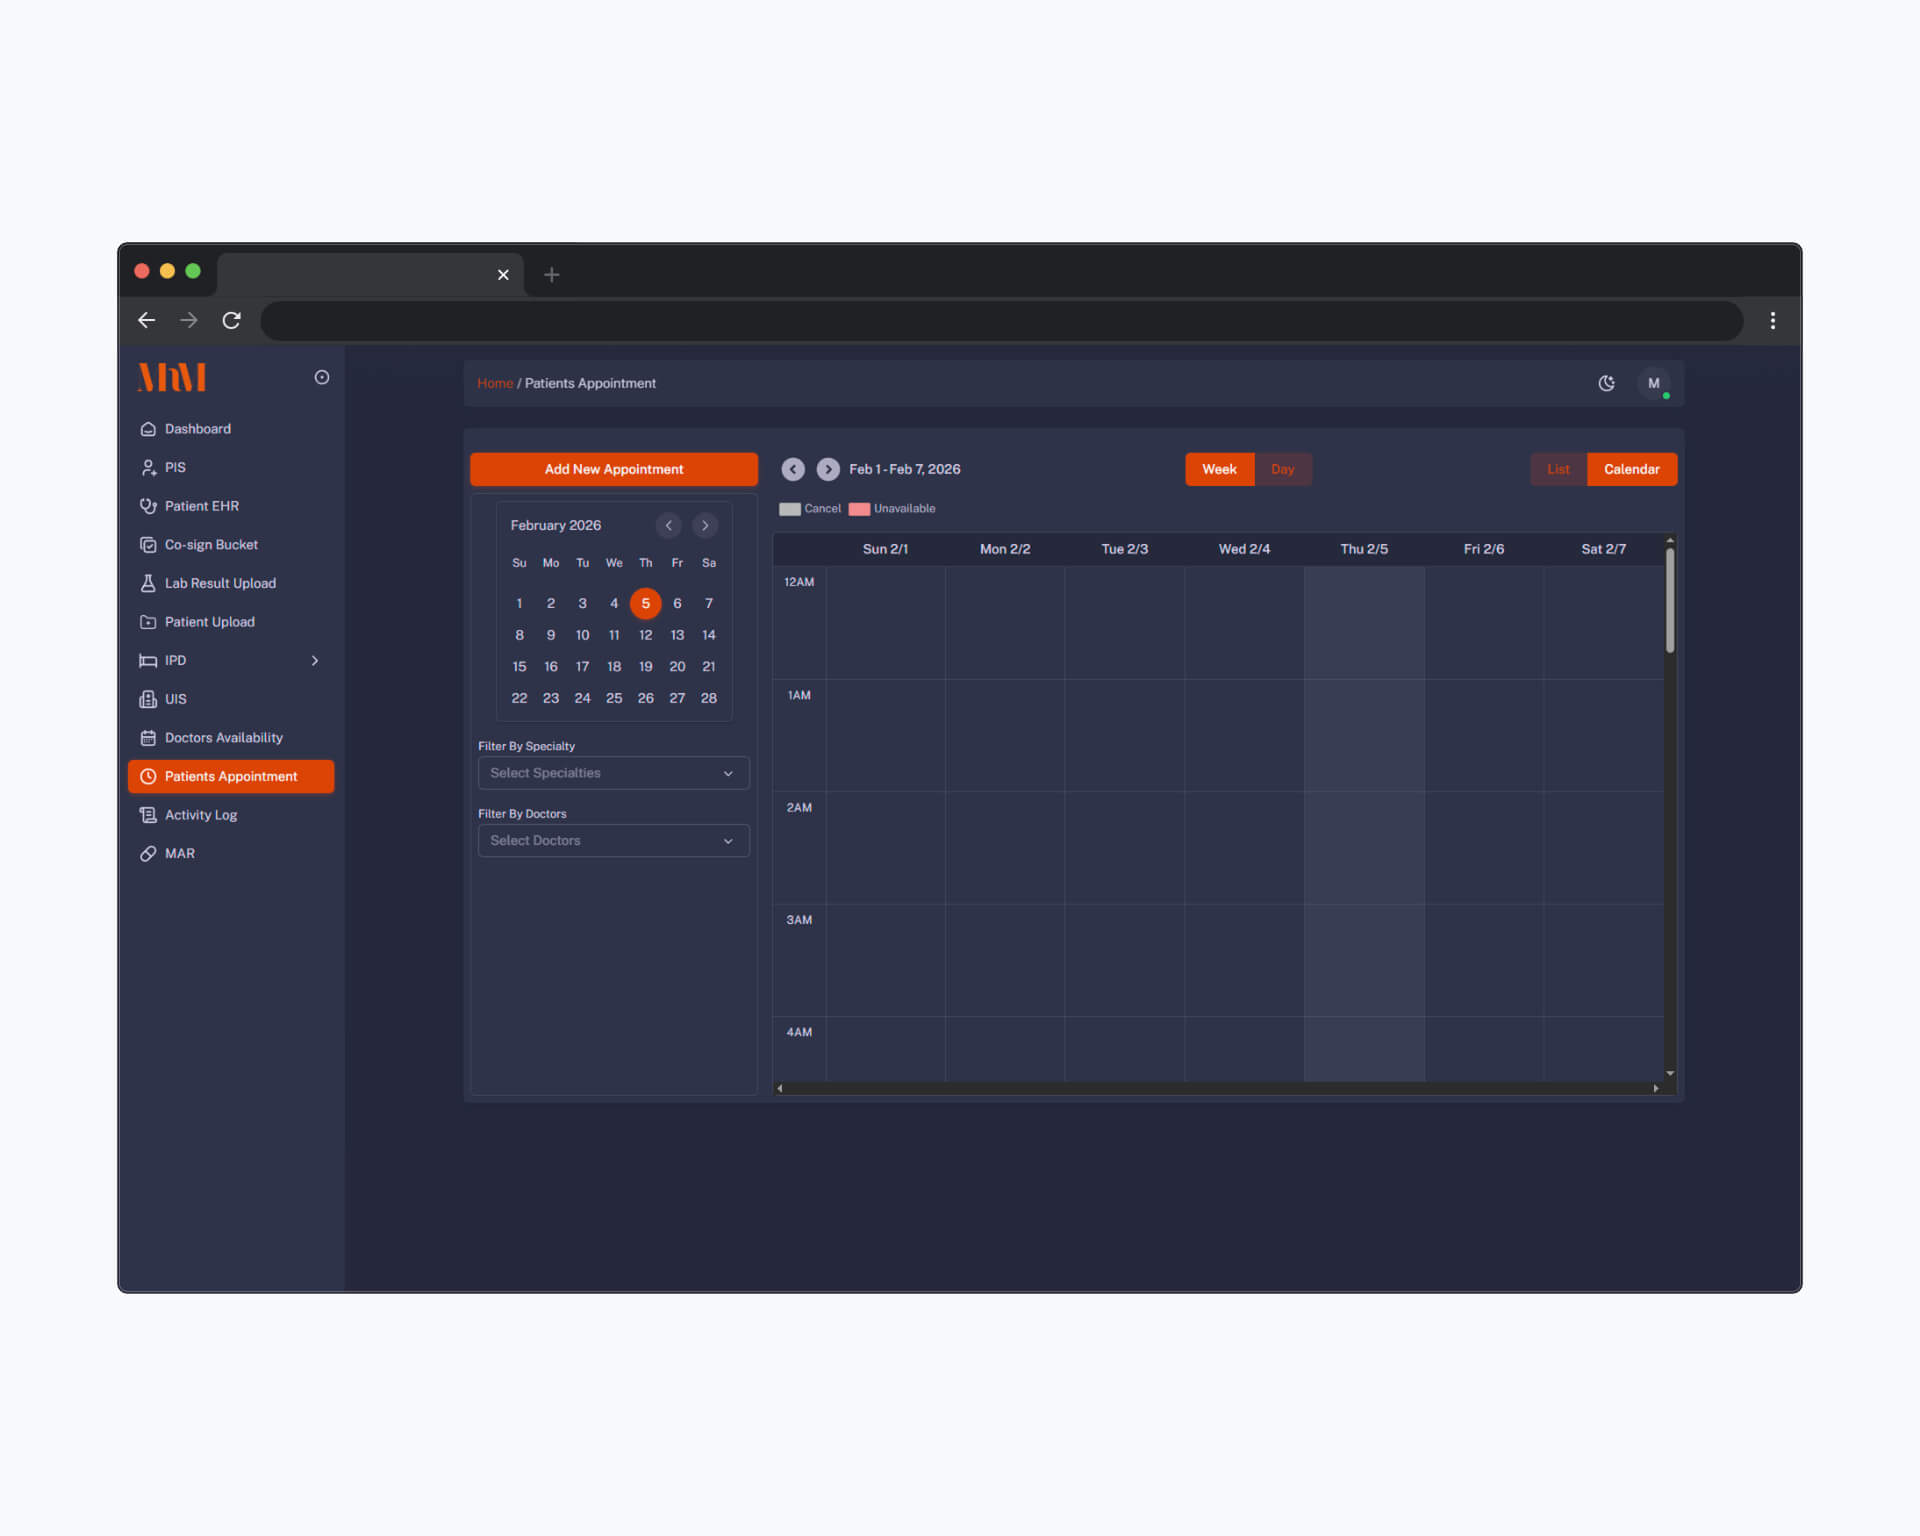Open the MAR sidebar item
Screen dimensions: 1920x1536
[179, 854]
